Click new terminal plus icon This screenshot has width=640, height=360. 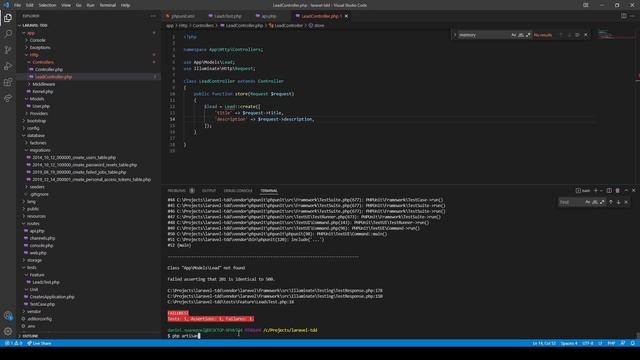pos(596,191)
